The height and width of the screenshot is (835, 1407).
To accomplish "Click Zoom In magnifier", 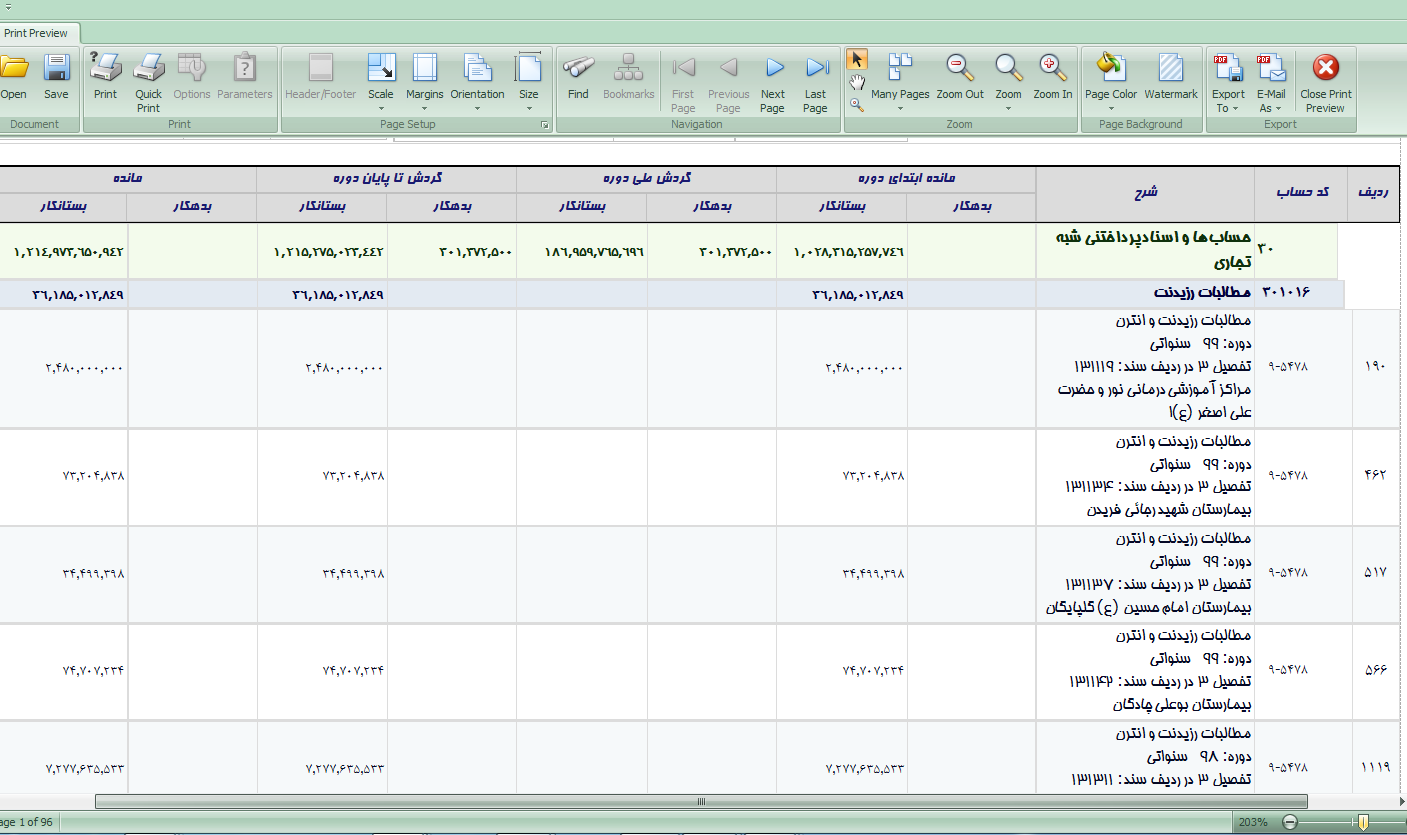I will tap(1053, 76).
